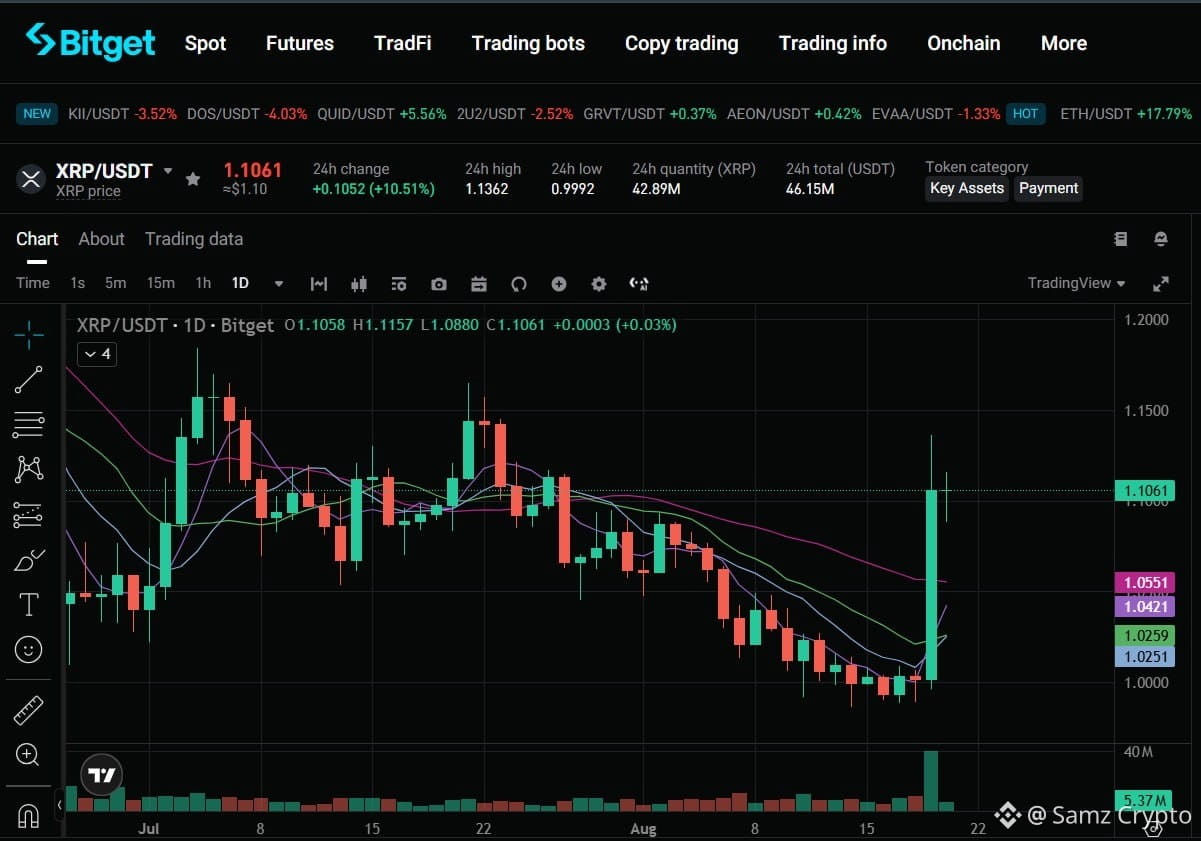Select GRVT/USDT in the ticker bar
The width and height of the screenshot is (1201, 841).
tap(650, 114)
